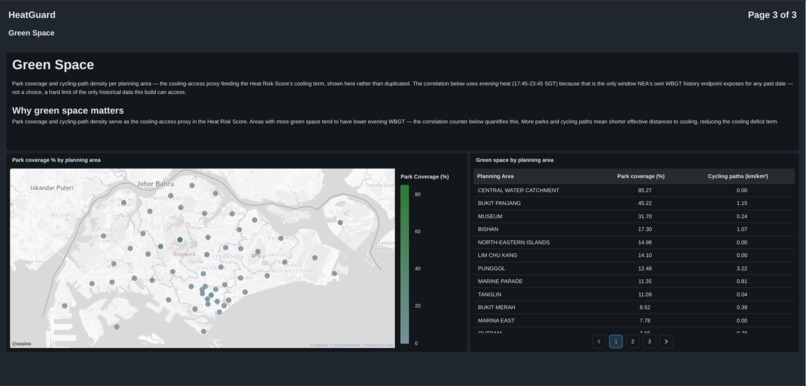Click the 'Park Coverage (%)' legend title

coord(425,177)
